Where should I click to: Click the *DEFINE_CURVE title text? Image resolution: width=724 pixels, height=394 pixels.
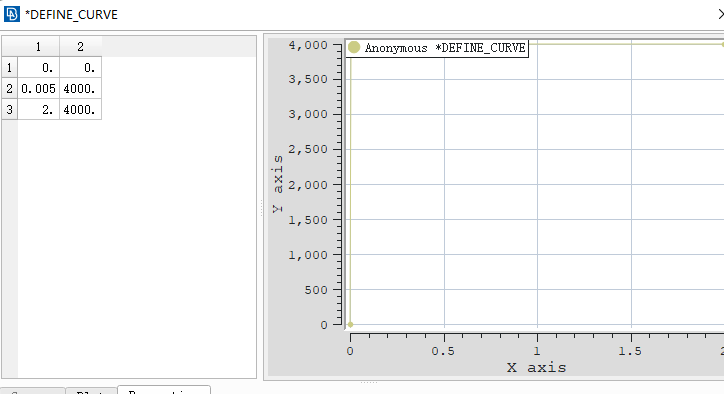coord(72,15)
